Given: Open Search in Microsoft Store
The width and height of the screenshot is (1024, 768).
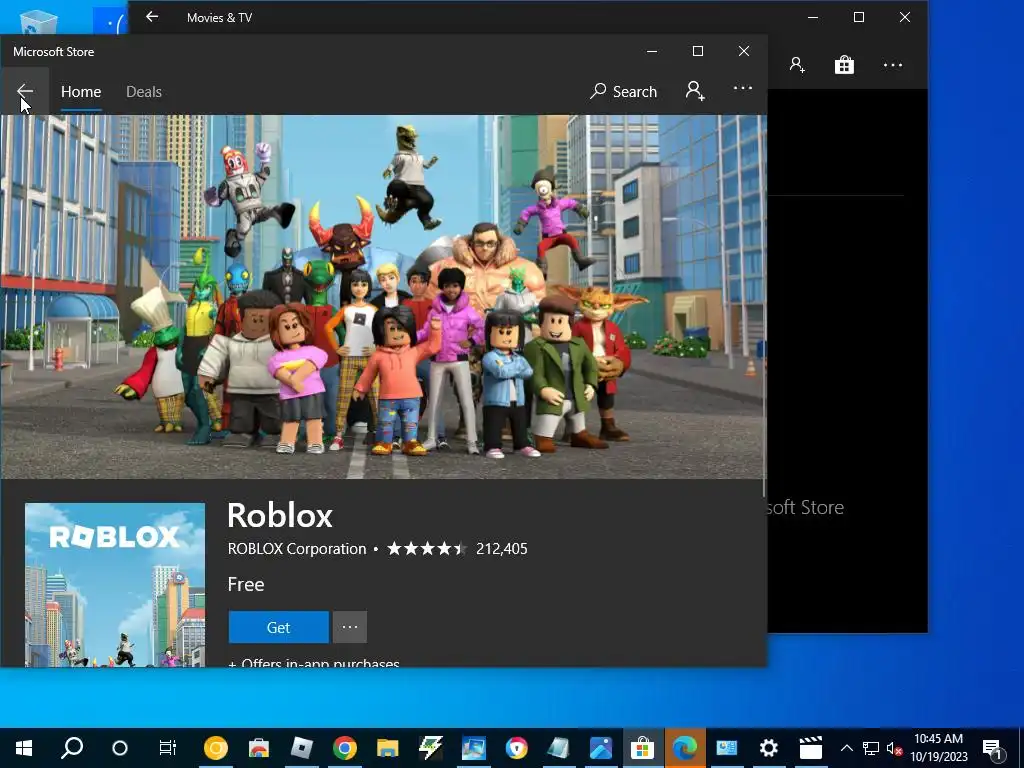Looking at the screenshot, I should [x=623, y=91].
